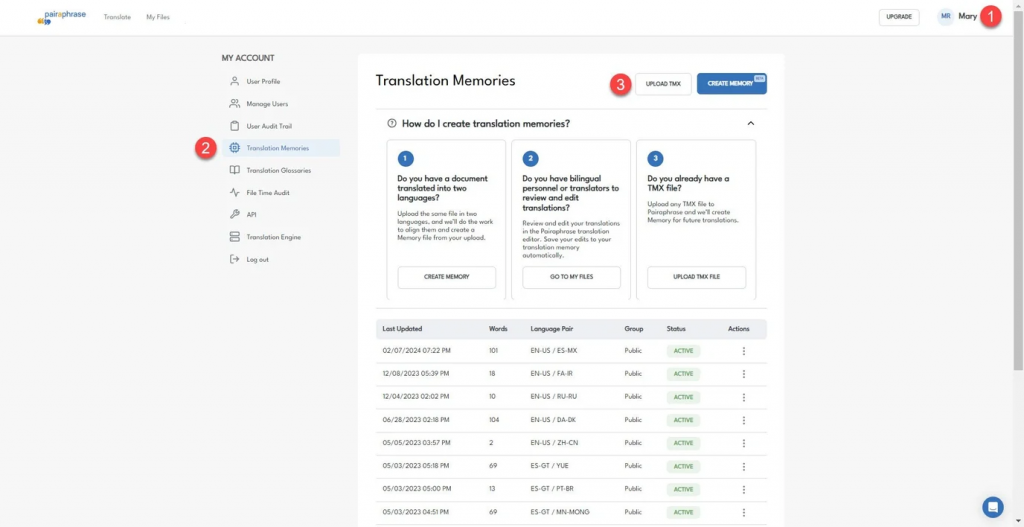Open actions menu for EN-US / RU-RU row

coord(743,396)
